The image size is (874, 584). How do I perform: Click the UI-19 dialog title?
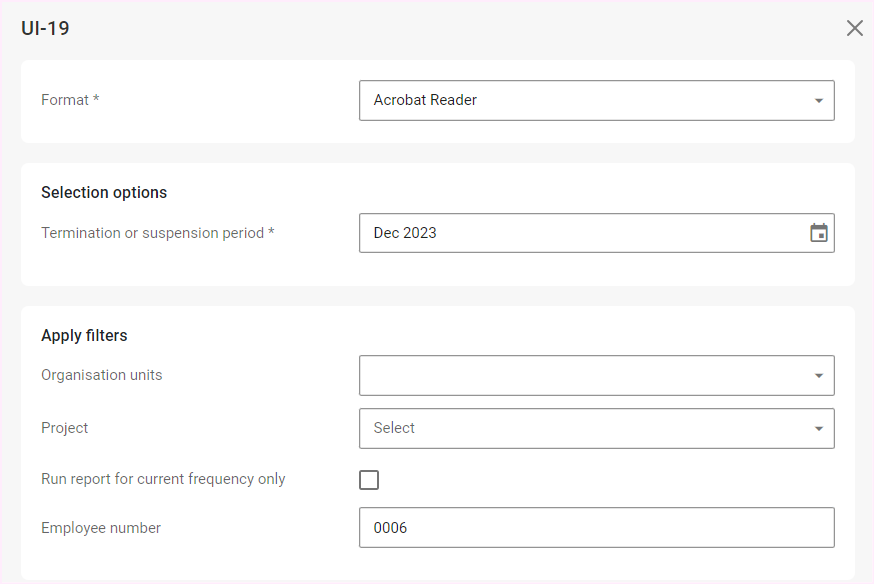pos(45,28)
